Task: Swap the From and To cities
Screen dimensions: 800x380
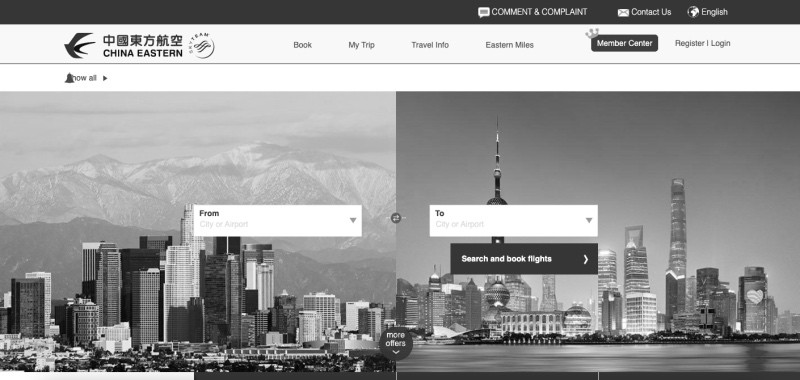Action: pyautogui.click(x=396, y=218)
